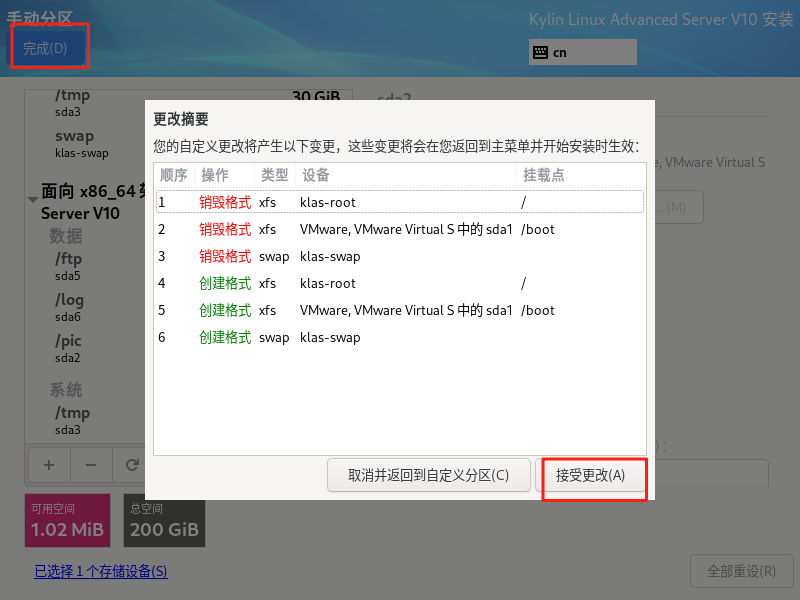Image resolution: width=800 pixels, height=600 pixels.
Task: Click the remove mount point minus icon
Action: click(x=90, y=465)
